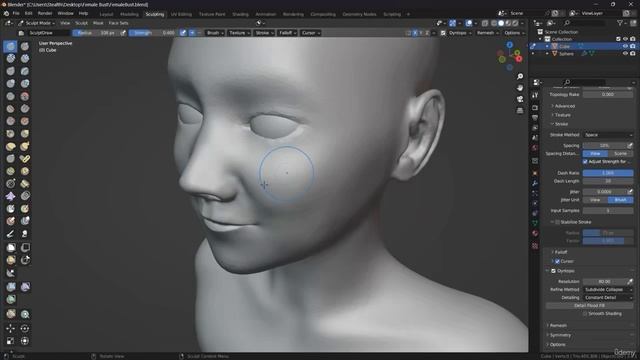Image resolution: width=640 pixels, height=360 pixels.
Task: Open the Detailing dropdown
Action: click(x=608, y=298)
